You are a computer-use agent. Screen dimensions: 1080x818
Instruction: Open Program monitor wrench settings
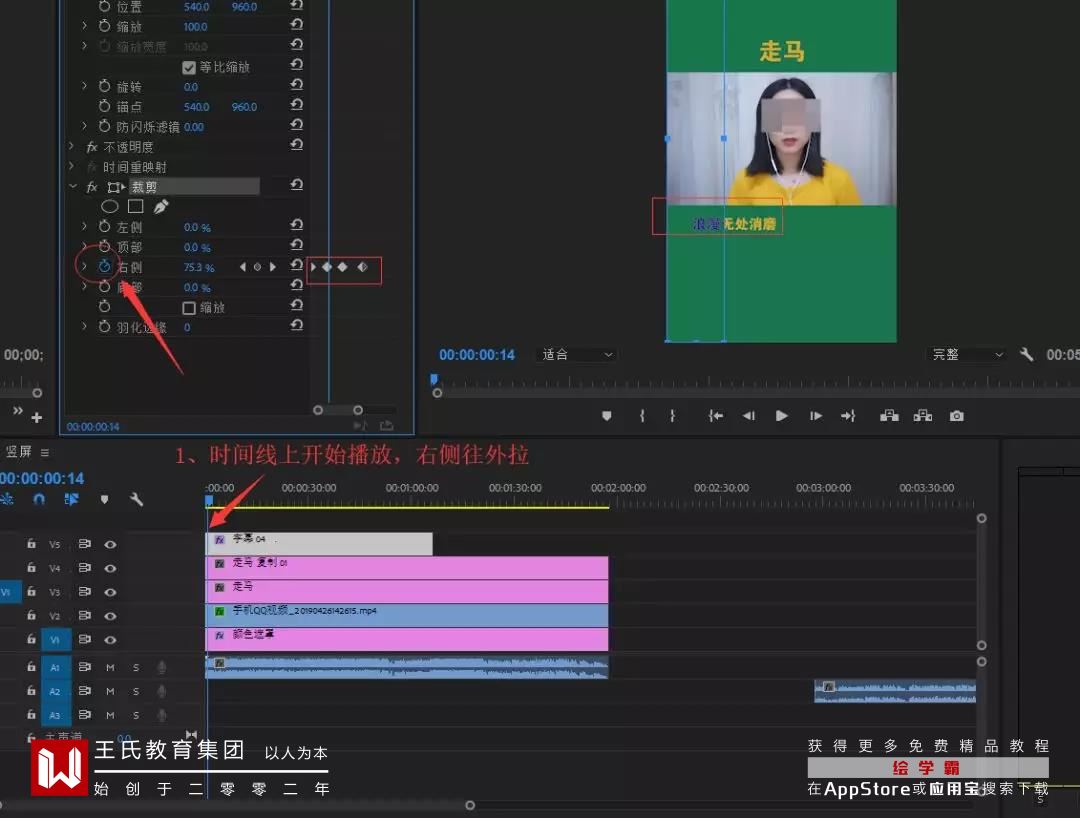pyautogui.click(x=1026, y=355)
